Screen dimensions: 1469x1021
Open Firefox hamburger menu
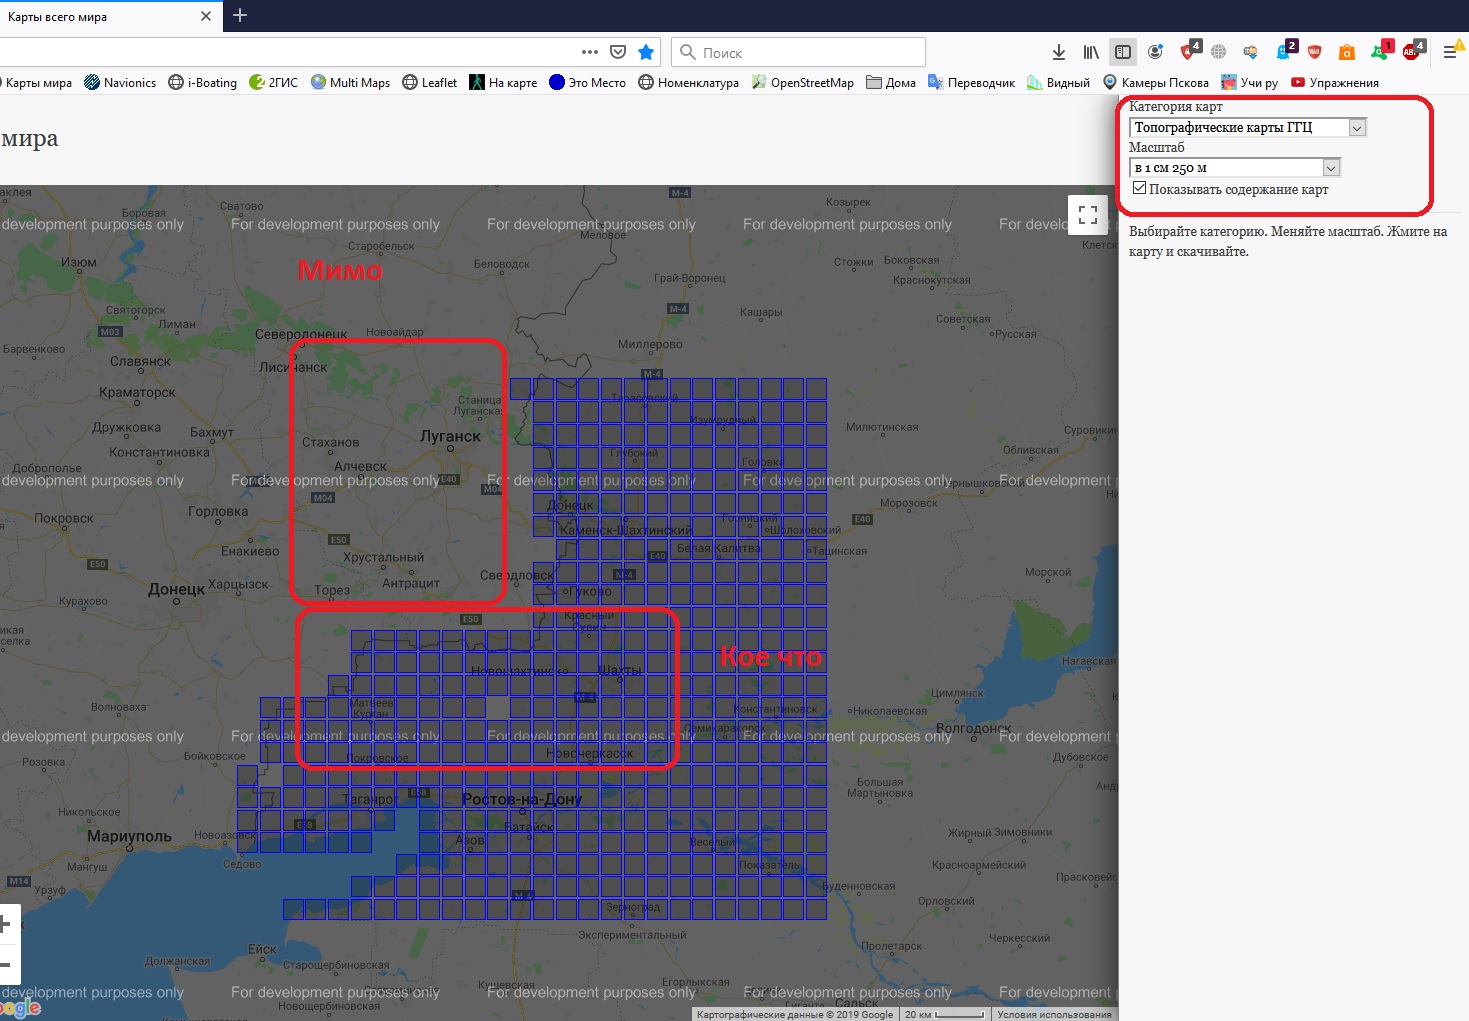click(1450, 52)
